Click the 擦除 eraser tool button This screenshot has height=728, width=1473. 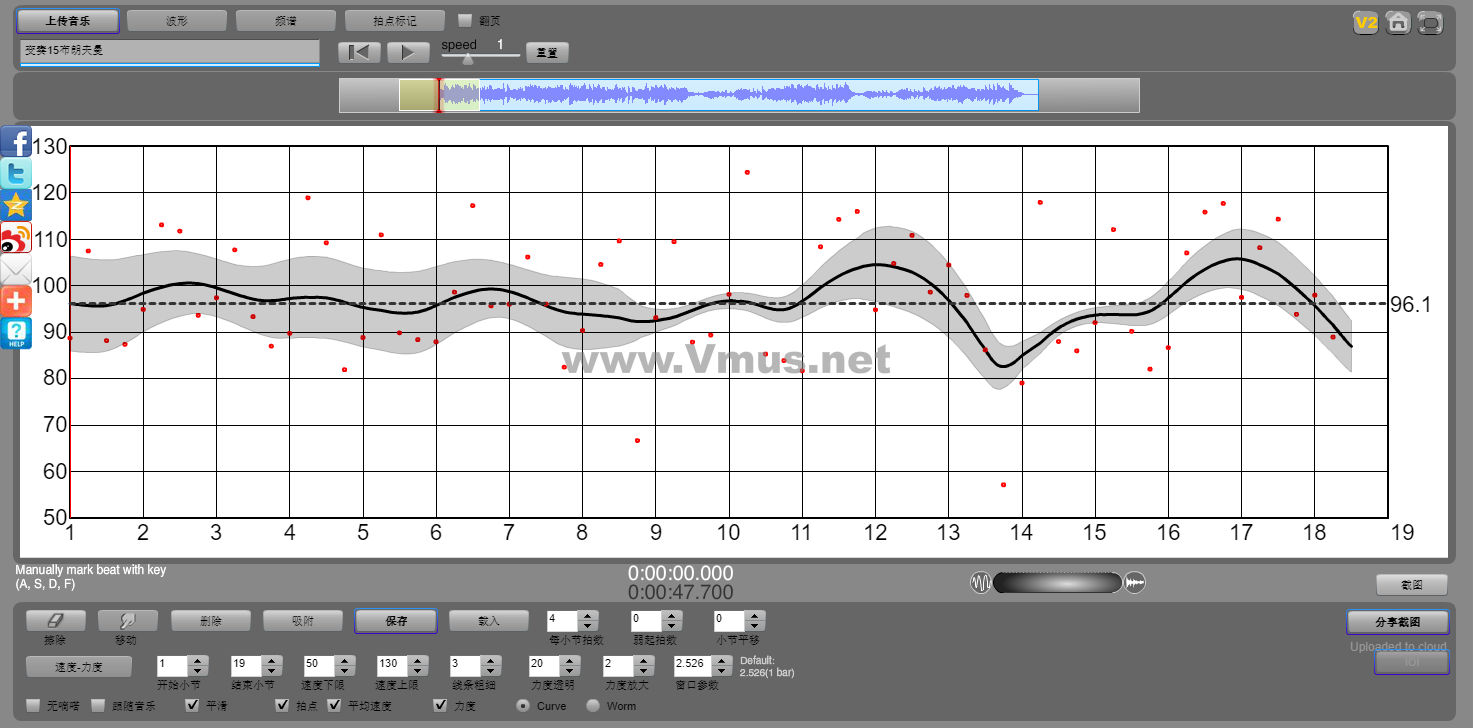point(55,621)
